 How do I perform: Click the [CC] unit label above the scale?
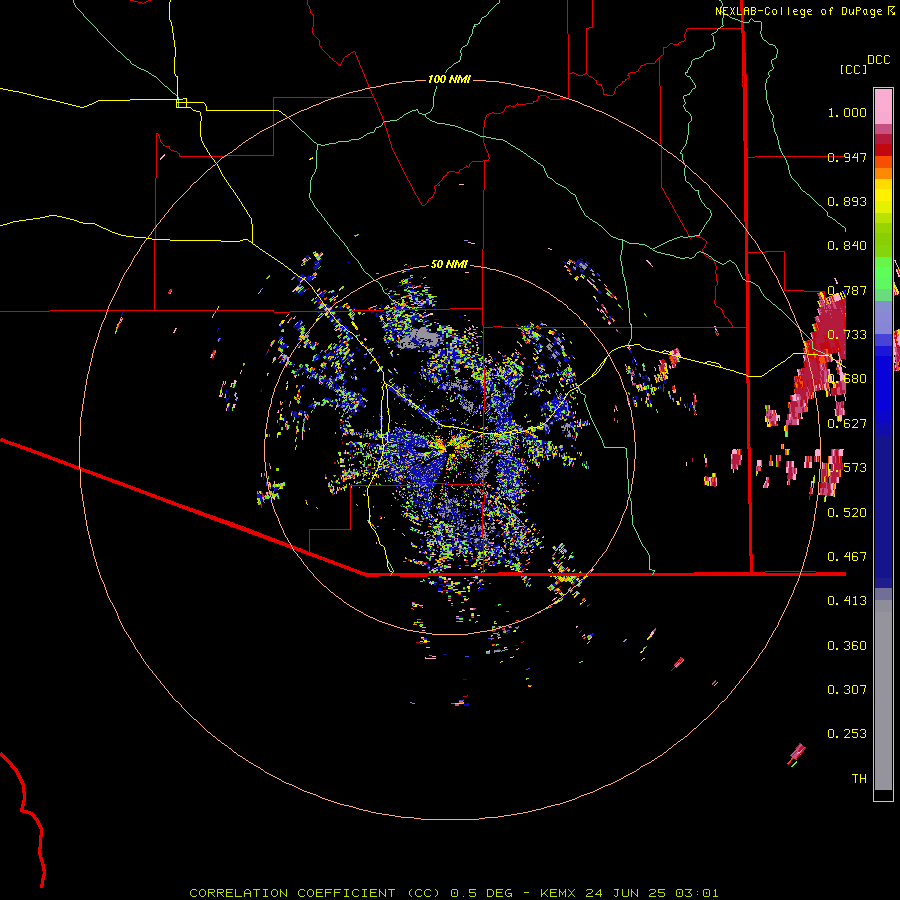854,69
